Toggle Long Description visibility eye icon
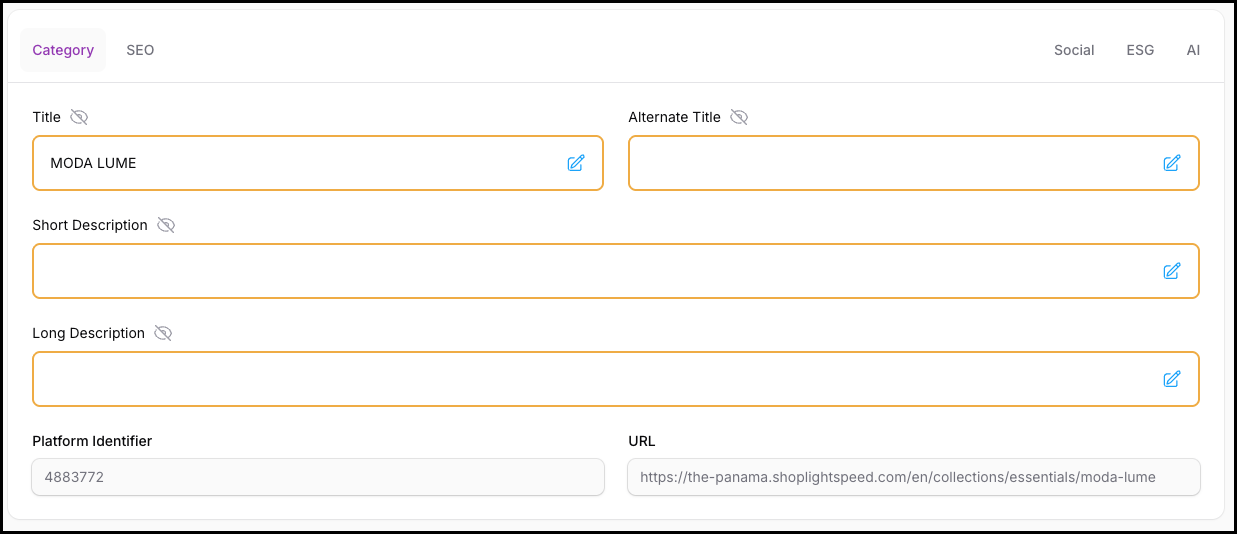Image resolution: width=1237 pixels, height=534 pixels. [163, 333]
